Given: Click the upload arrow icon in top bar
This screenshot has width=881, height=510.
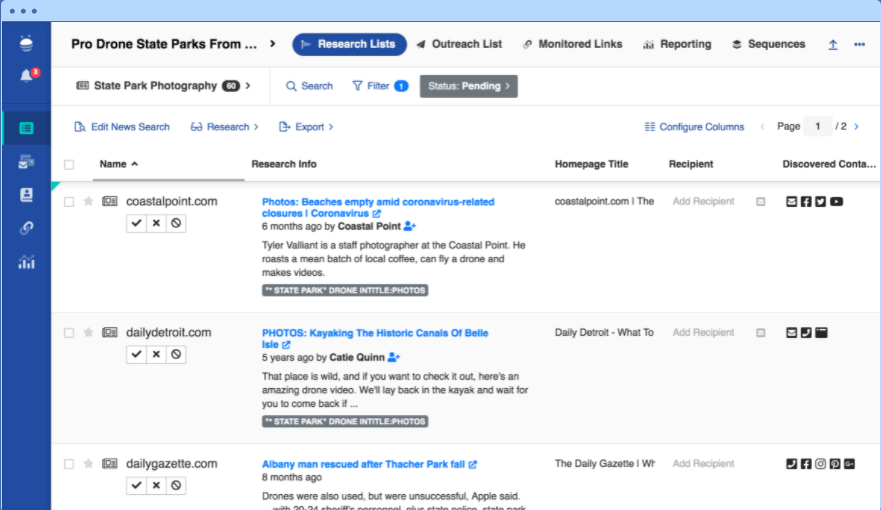Looking at the screenshot, I should (833, 44).
